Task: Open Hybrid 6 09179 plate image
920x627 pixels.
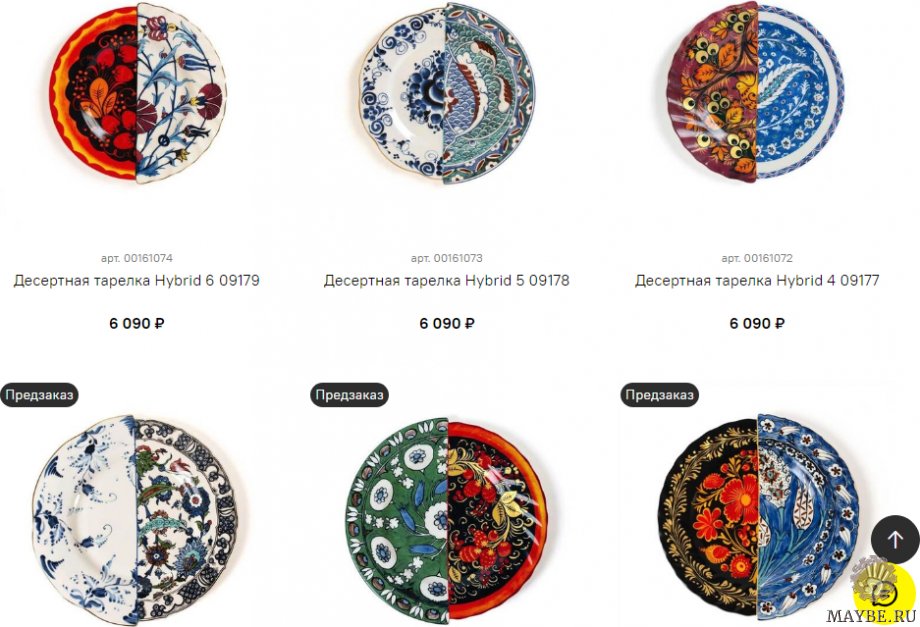Action: (138, 93)
